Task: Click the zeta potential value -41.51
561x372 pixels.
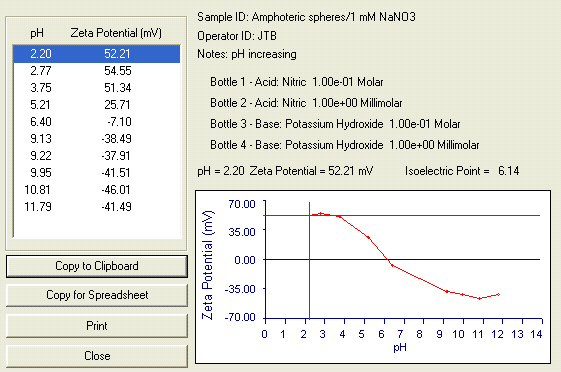Action: click(x=116, y=173)
